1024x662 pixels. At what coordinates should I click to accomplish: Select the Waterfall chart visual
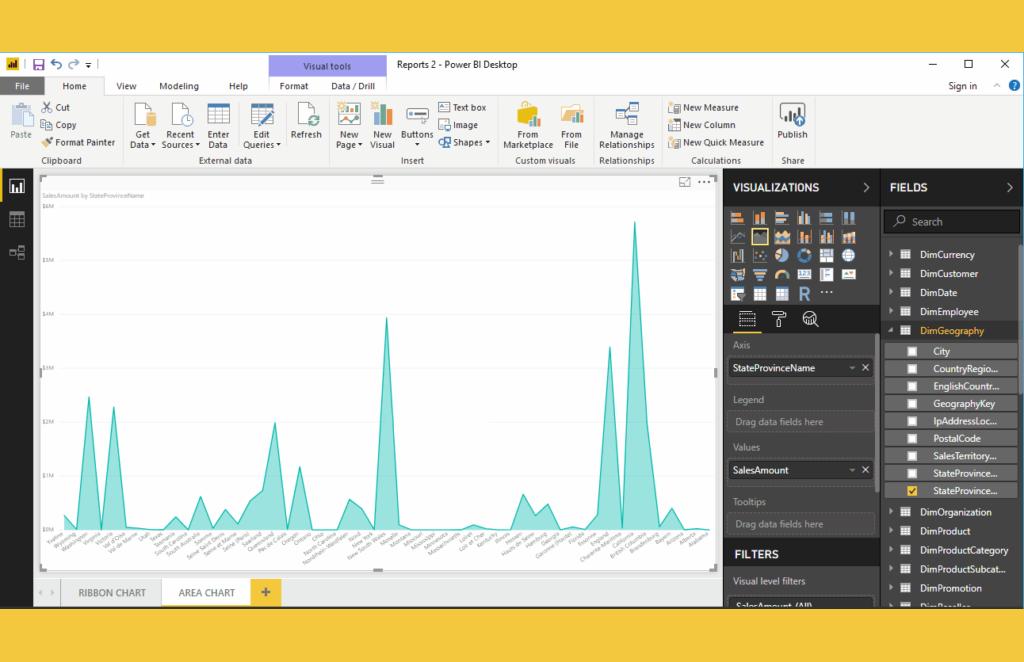pyautogui.click(x=737, y=256)
